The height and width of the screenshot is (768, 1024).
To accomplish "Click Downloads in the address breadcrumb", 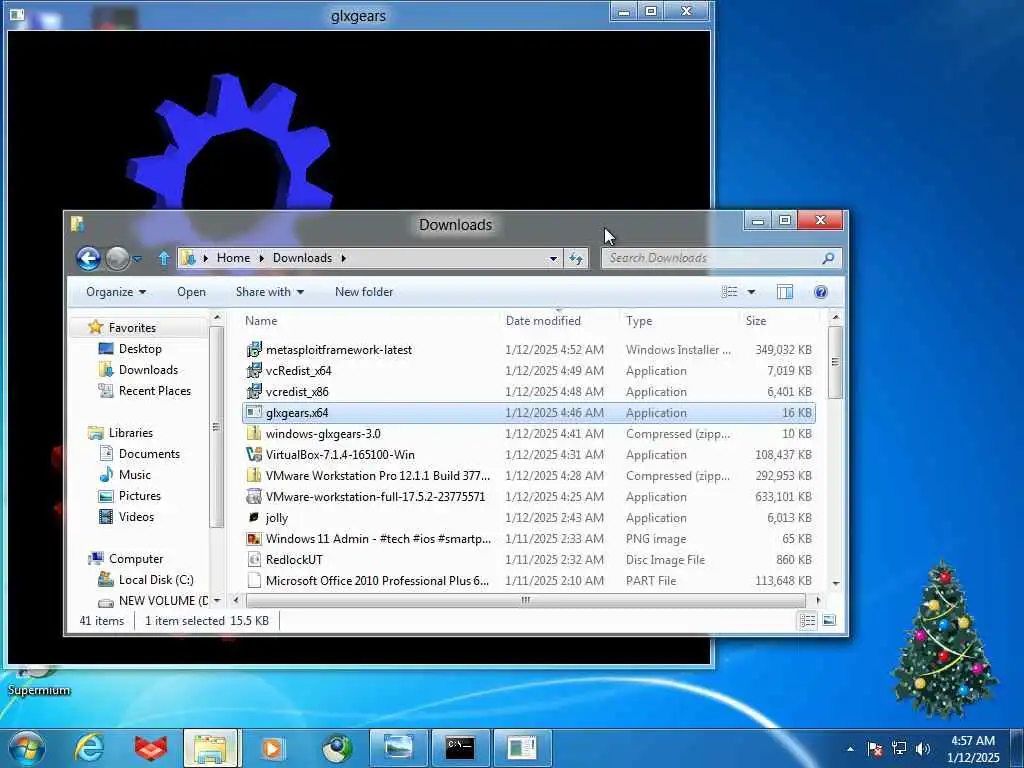I will click(302, 258).
